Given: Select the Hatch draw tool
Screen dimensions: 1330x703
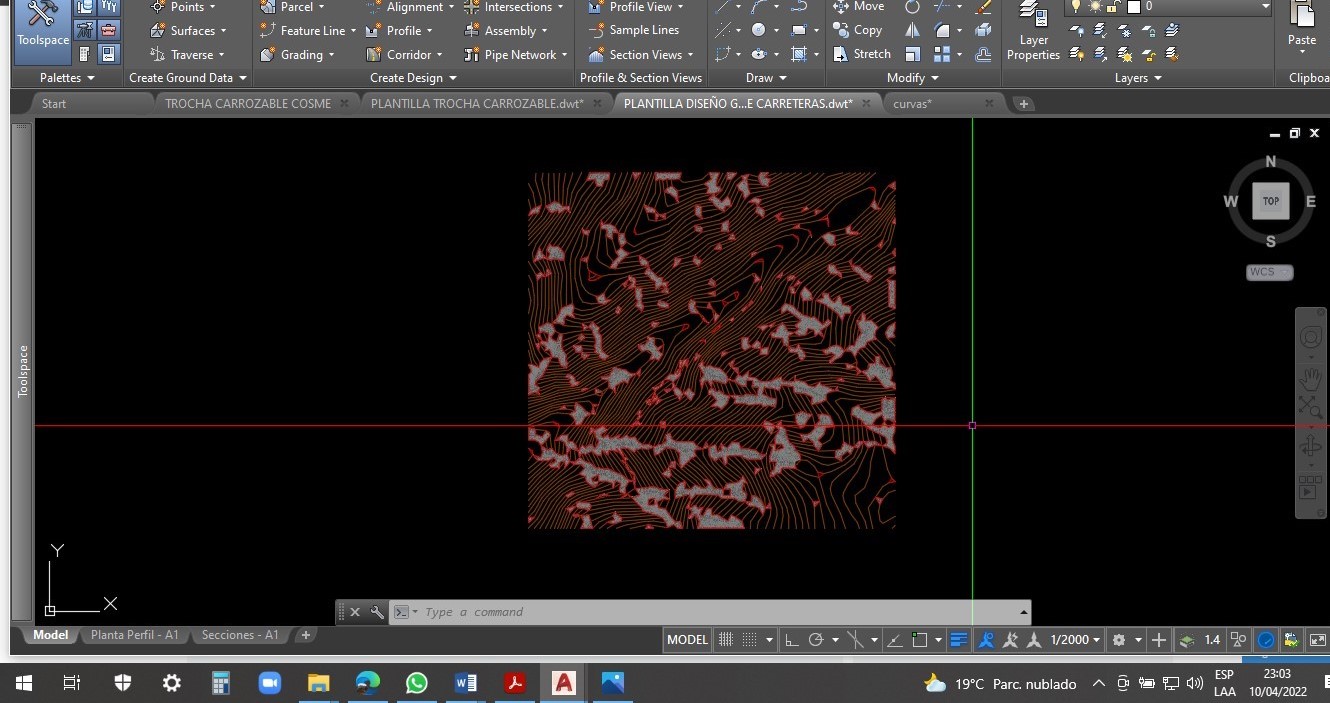Looking at the screenshot, I should coord(798,54).
